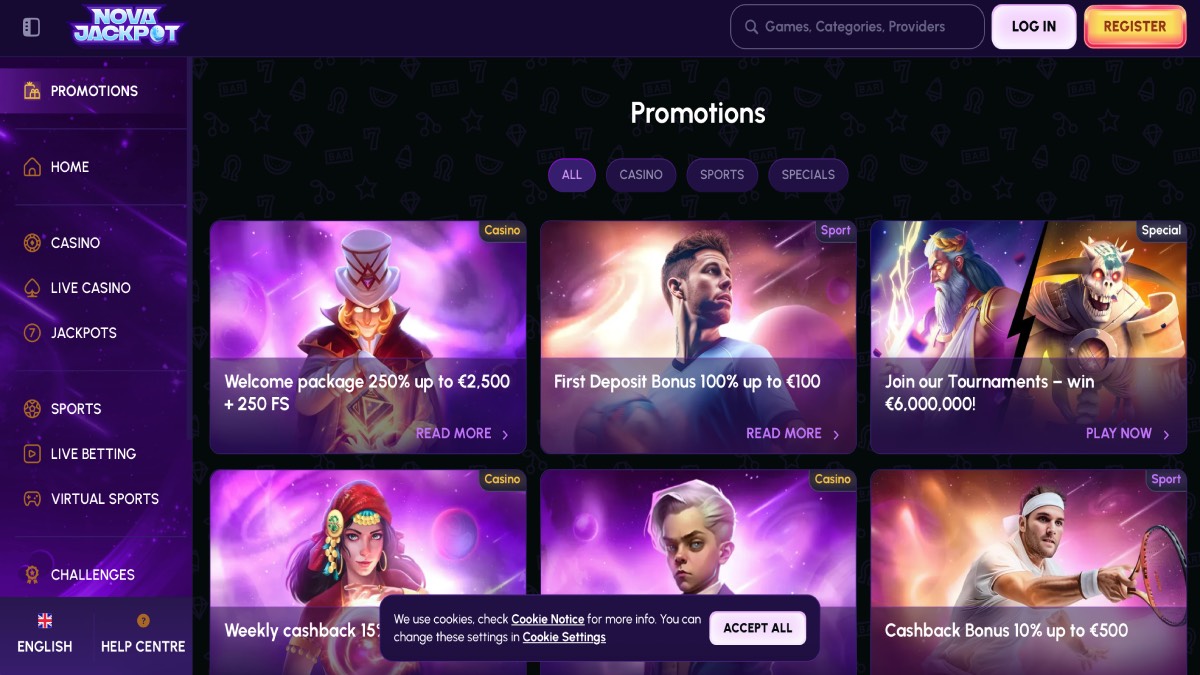This screenshot has height=675, width=1200.
Task: Click the Home house icon in sidebar
Action: point(32,167)
